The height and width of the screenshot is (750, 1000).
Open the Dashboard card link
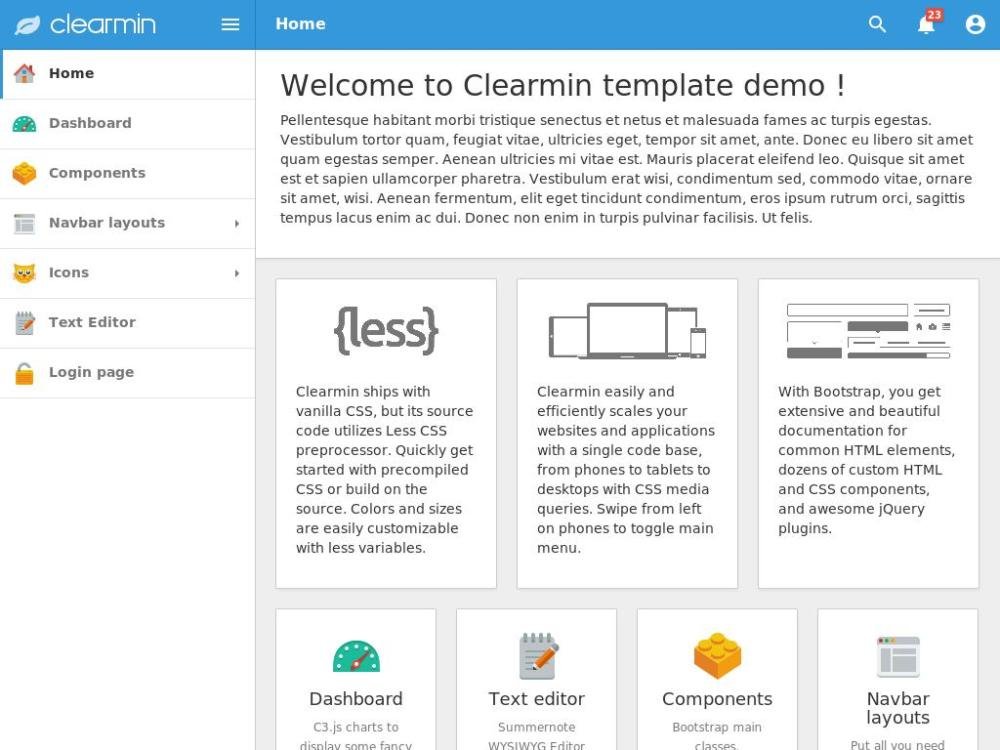356,698
